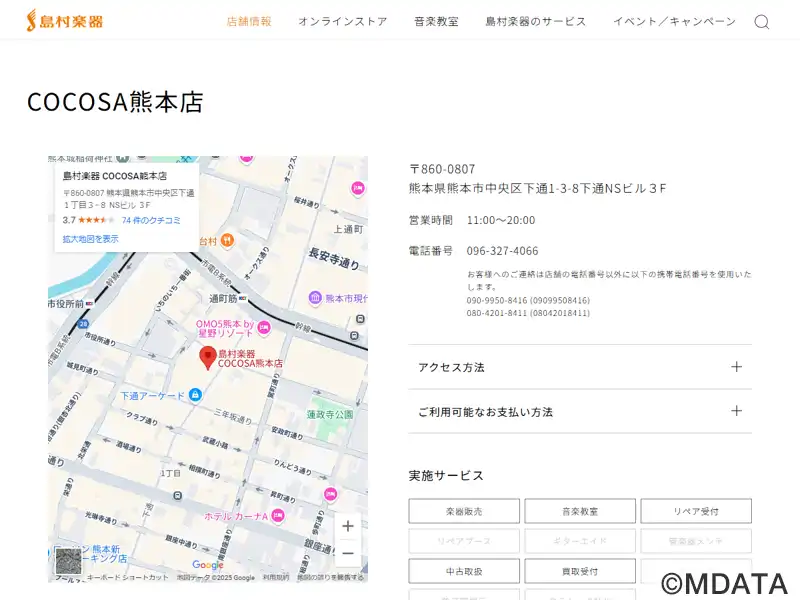Viewport: 800px width, 600px height.
Task: Click the Google logo on the map
Action: pyautogui.click(x=208, y=564)
